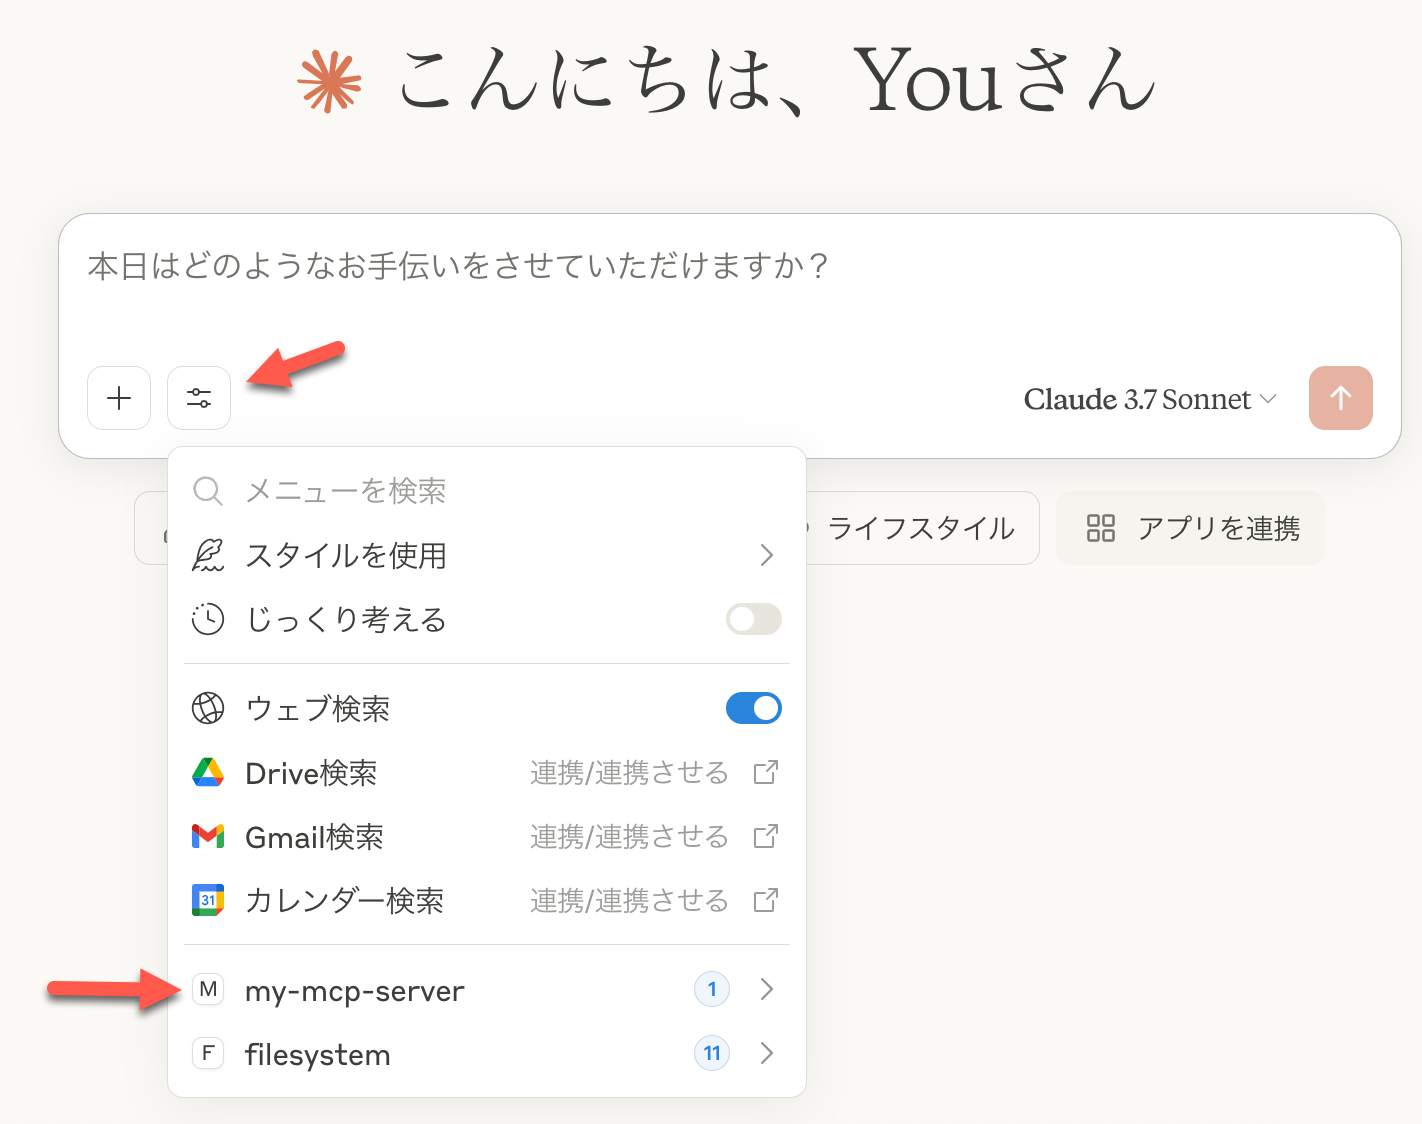Screen dimensions: 1422x1124
Task: Send message with the up arrow button
Action: coord(1340,398)
